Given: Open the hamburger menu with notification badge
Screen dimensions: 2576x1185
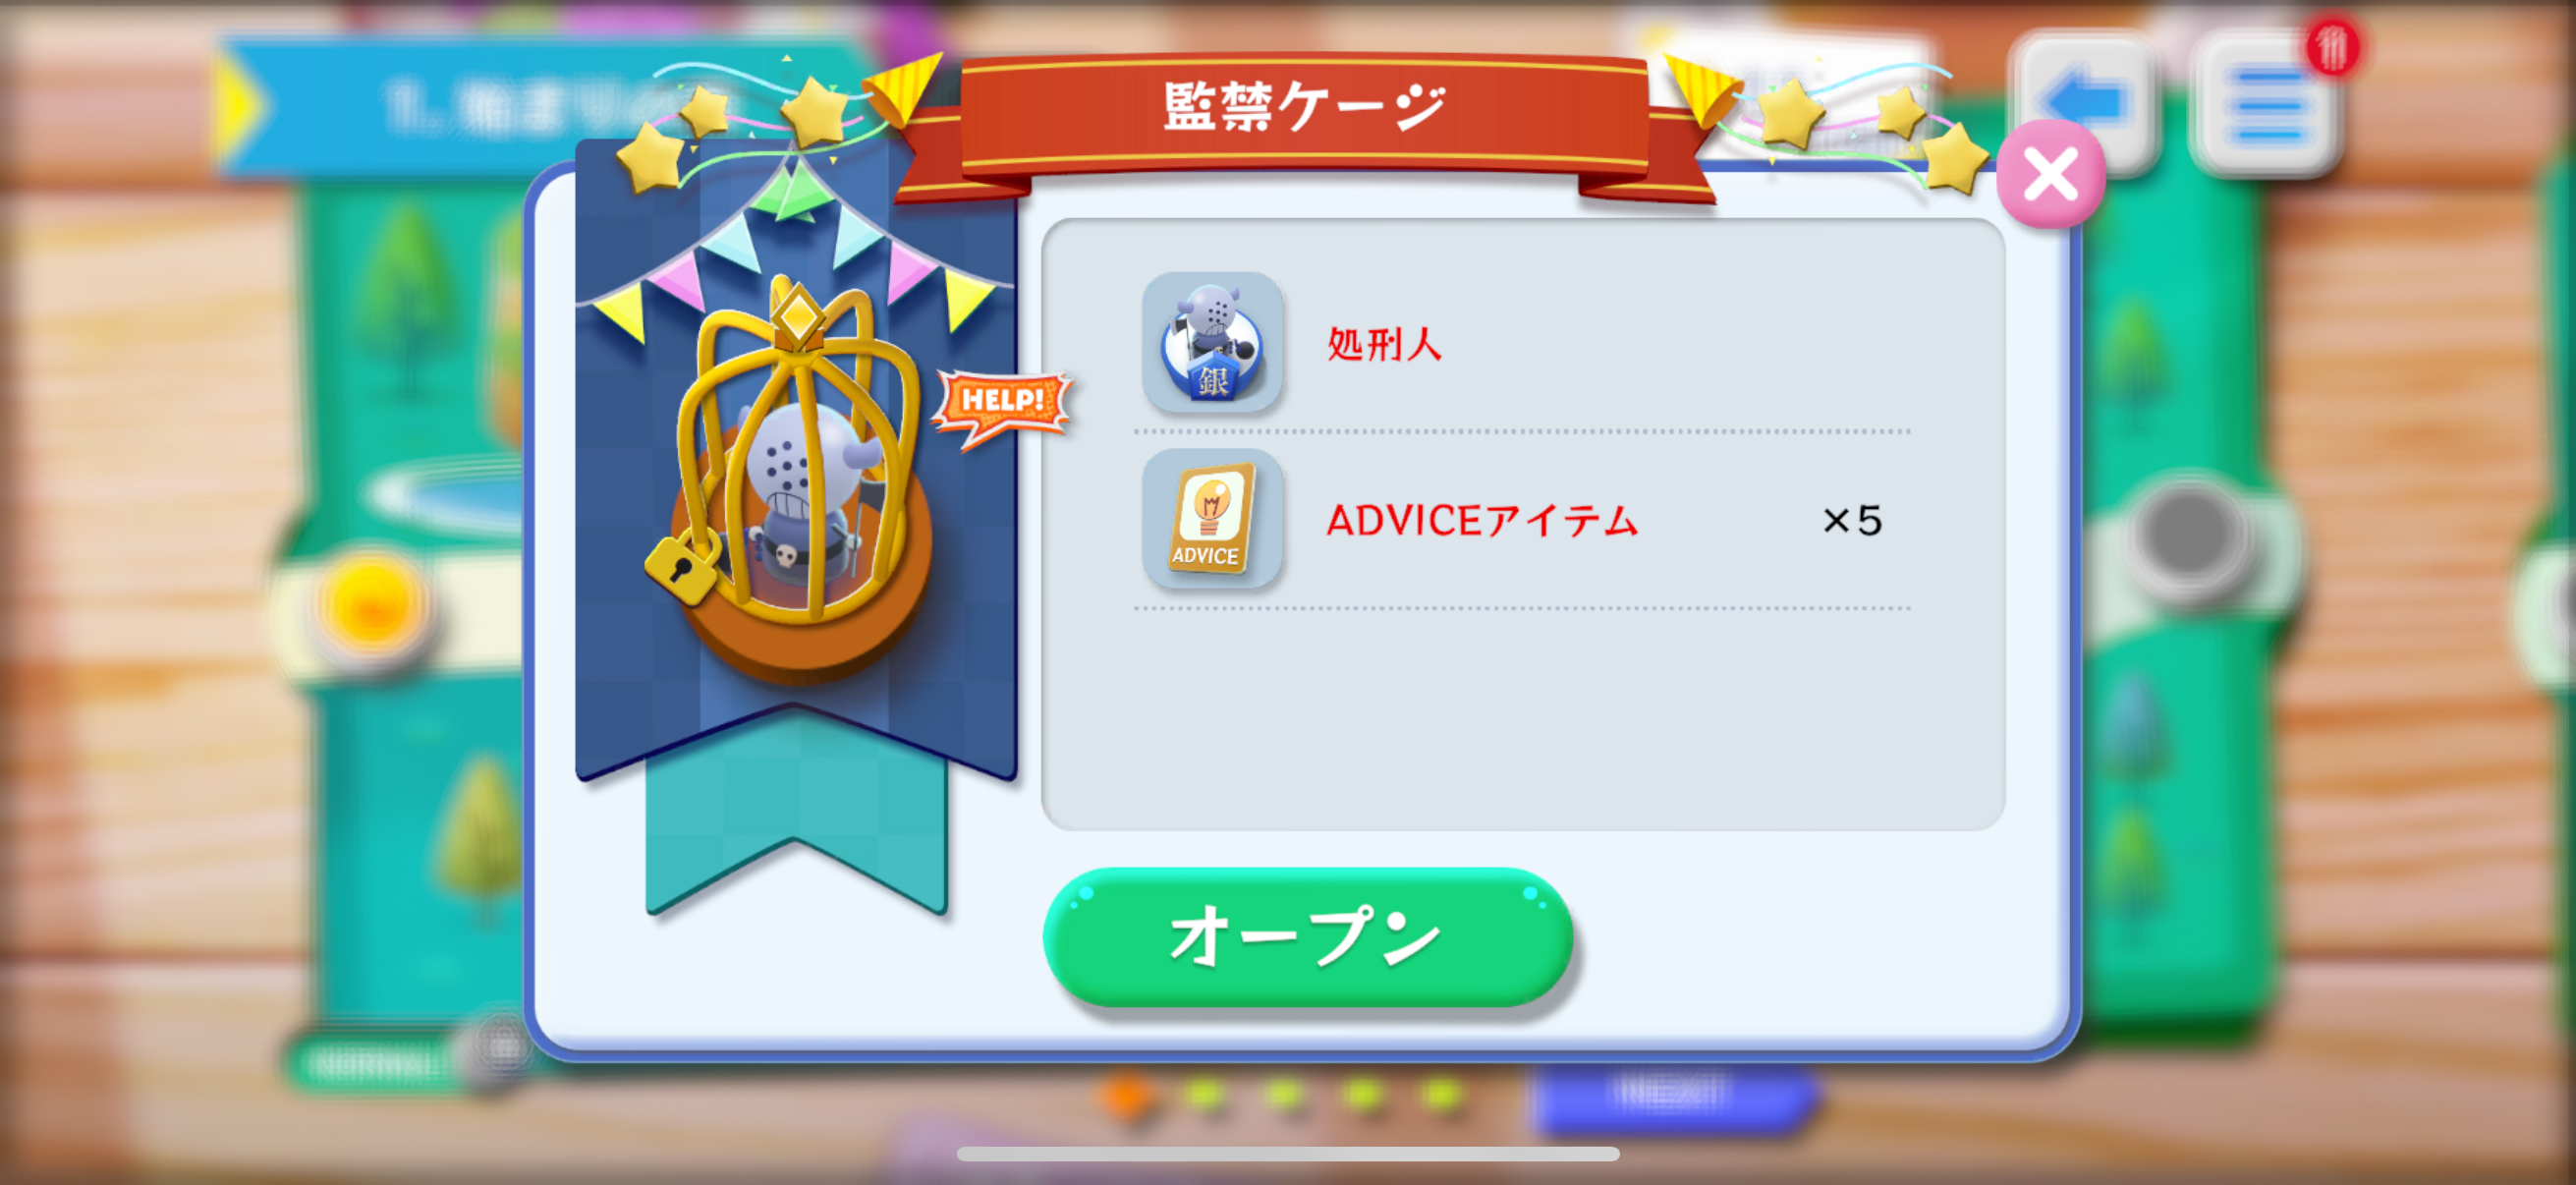Looking at the screenshot, I should tap(2267, 106).
